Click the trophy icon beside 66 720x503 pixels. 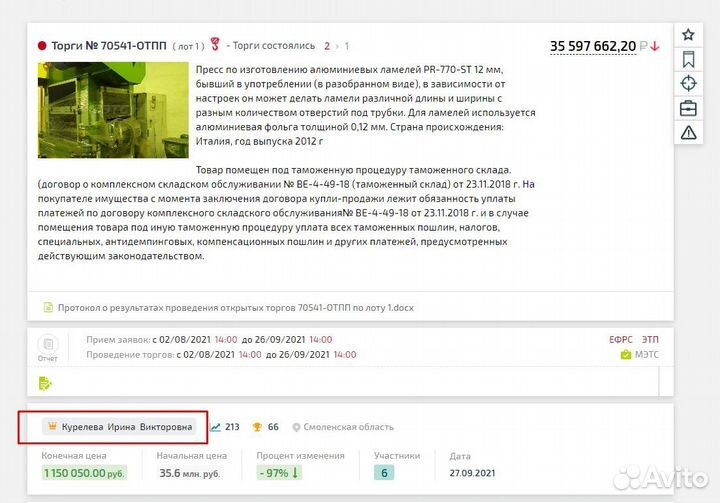(257, 427)
